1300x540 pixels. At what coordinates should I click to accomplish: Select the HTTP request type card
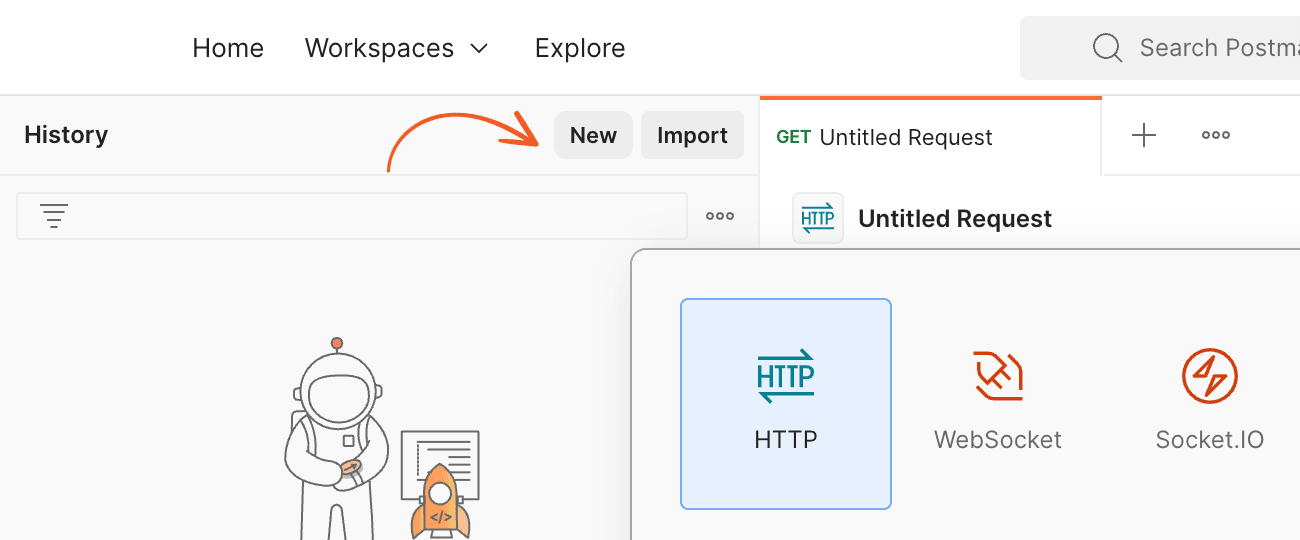[786, 404]
